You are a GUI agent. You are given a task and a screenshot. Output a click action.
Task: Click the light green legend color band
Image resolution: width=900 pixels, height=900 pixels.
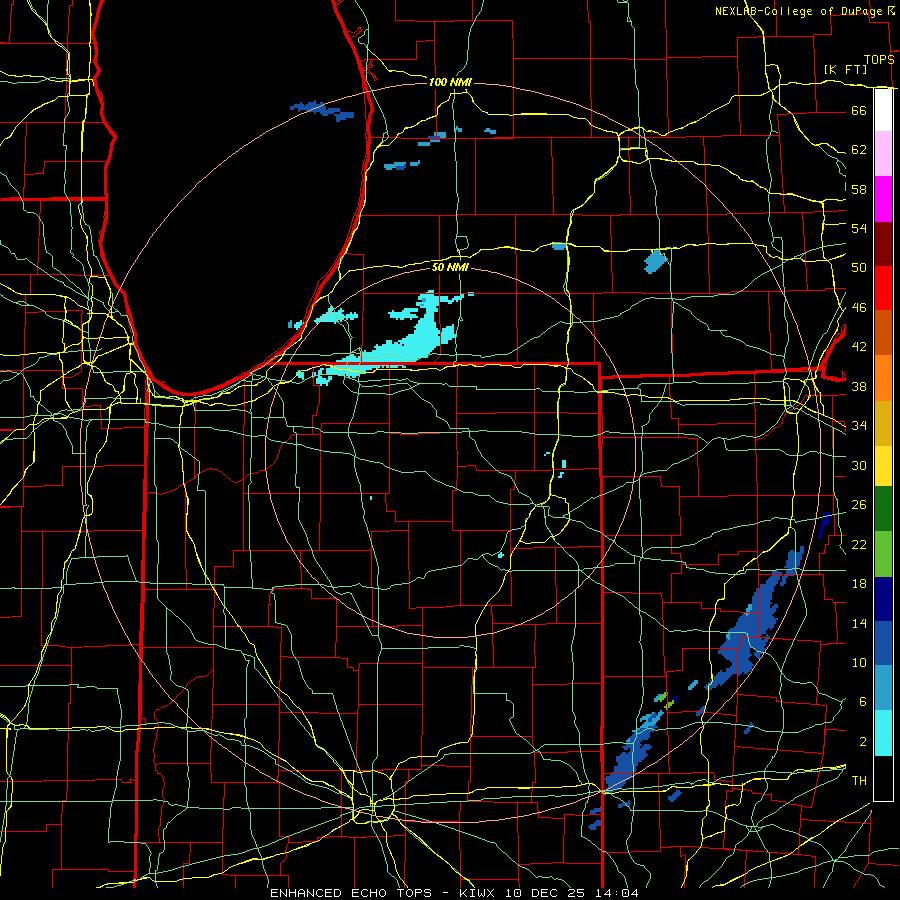click(883, 554)
